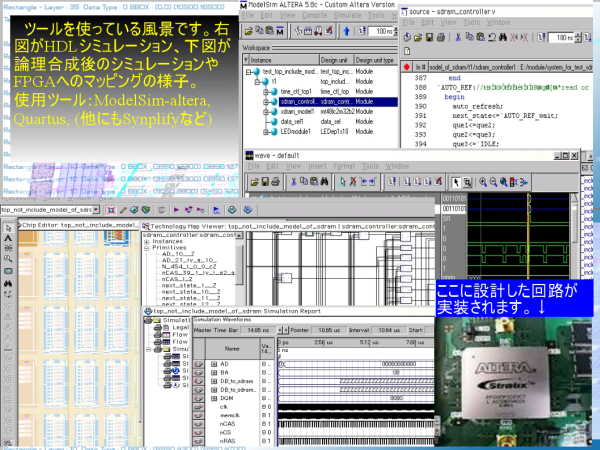Save icon in source window toolbar

pyautogui.click(x=429, y=38)
